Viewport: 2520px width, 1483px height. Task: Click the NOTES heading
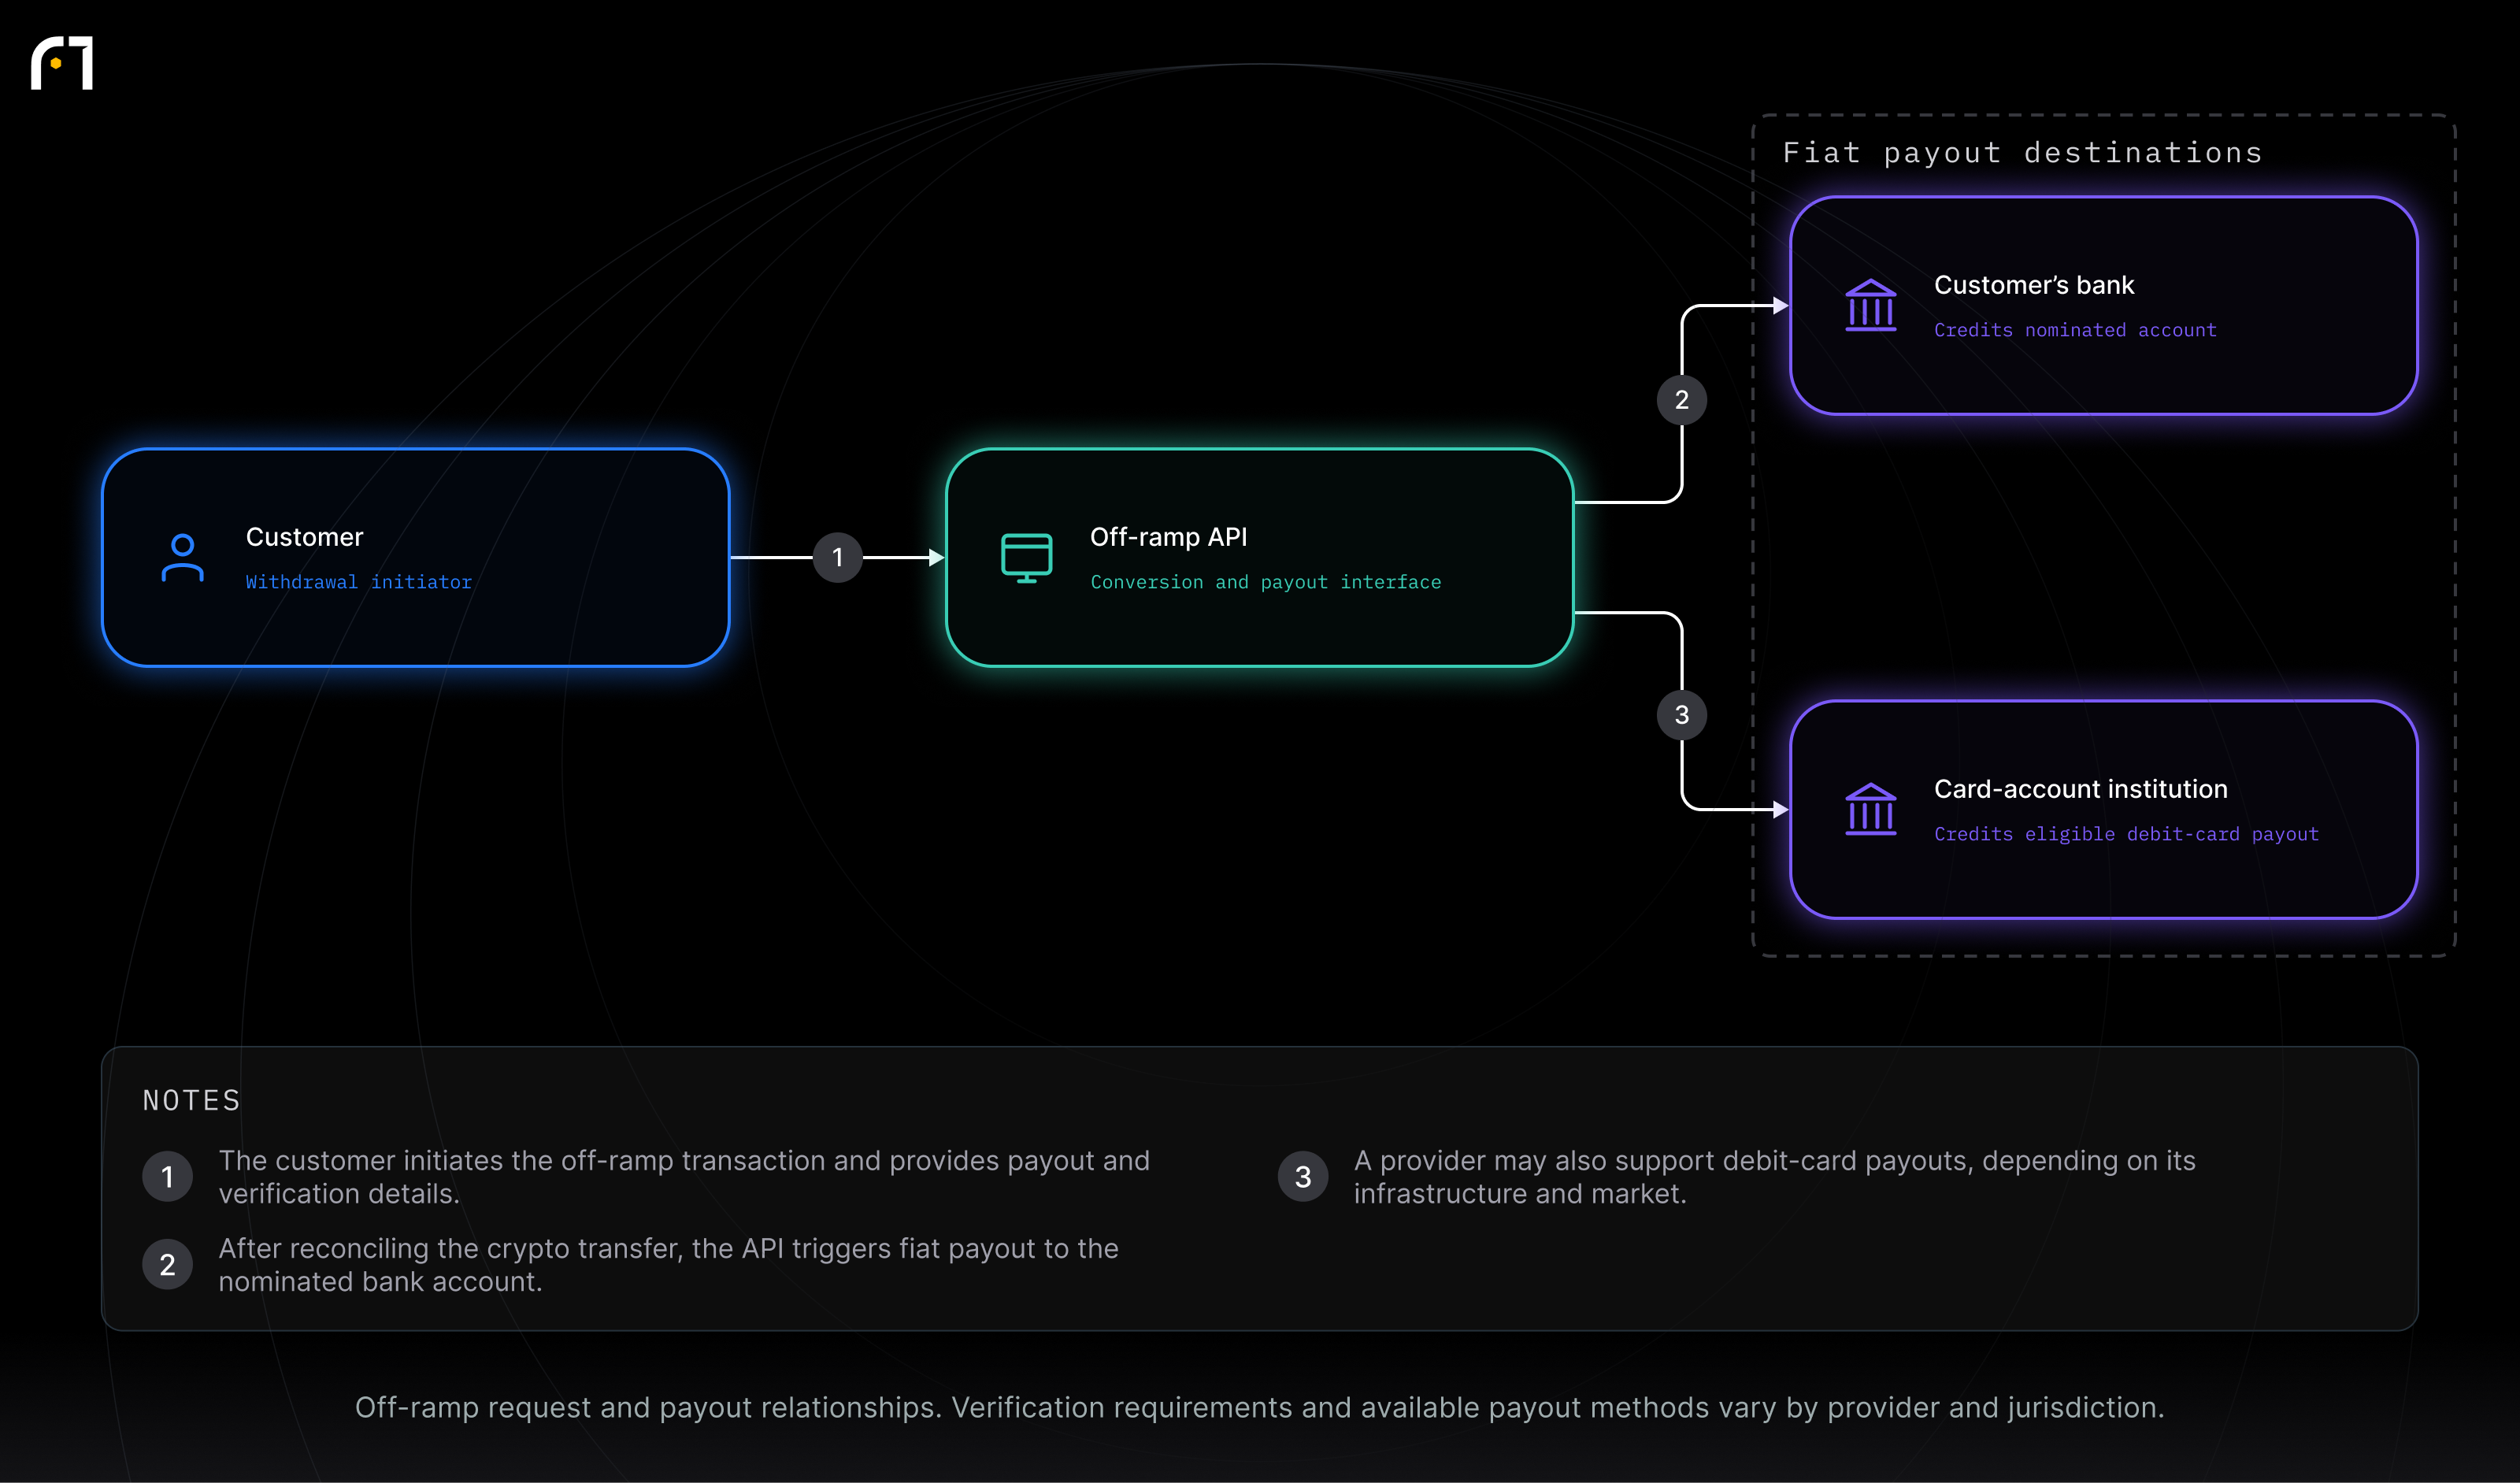point(191,1101)
